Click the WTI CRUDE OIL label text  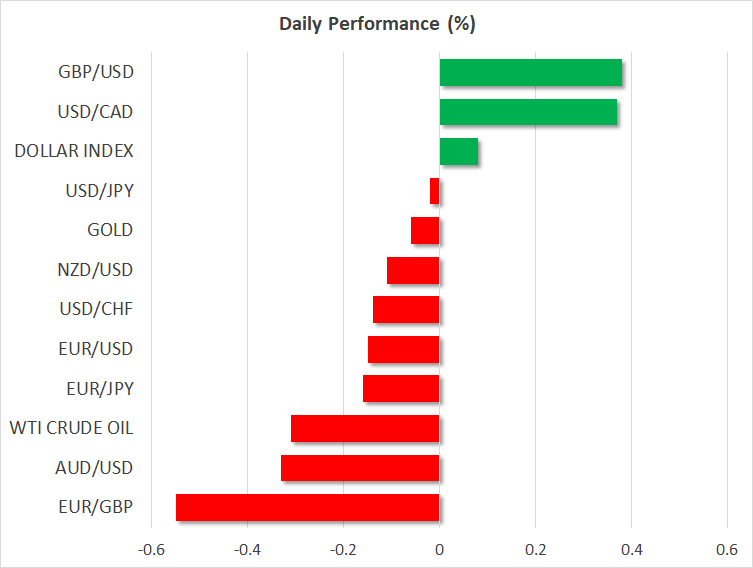[x=71, y=428]
